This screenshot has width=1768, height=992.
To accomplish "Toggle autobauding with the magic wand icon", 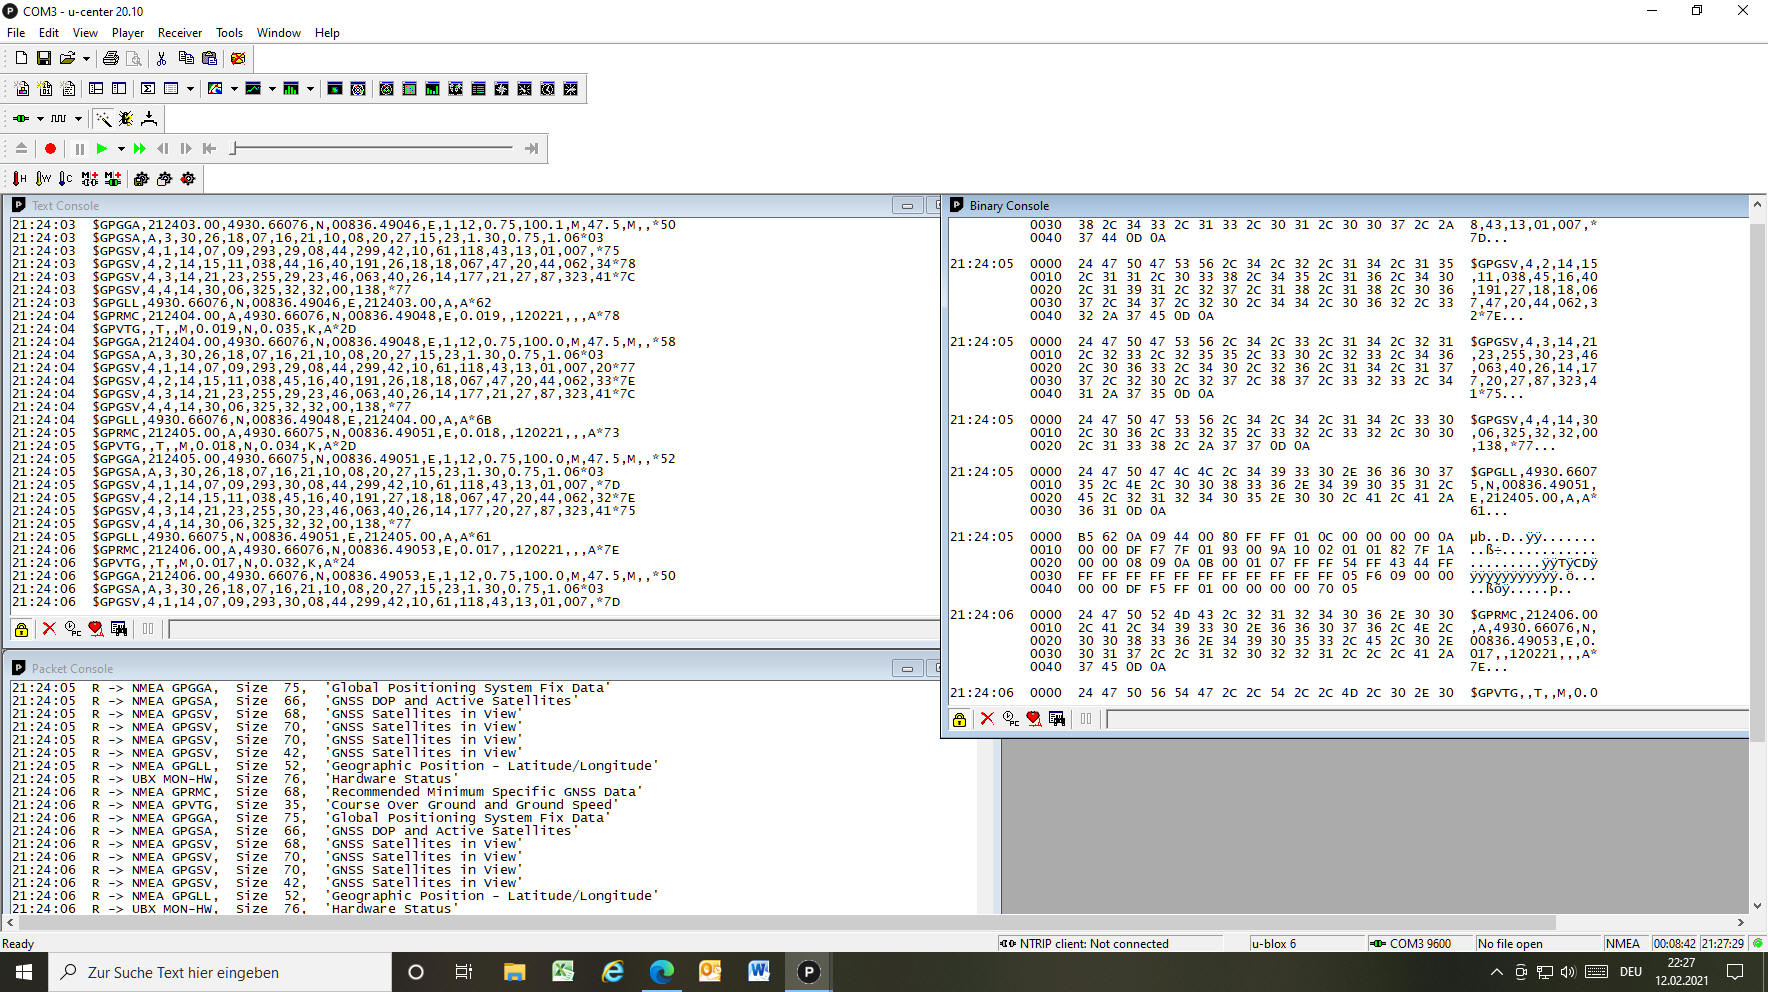I will [103, 119].
